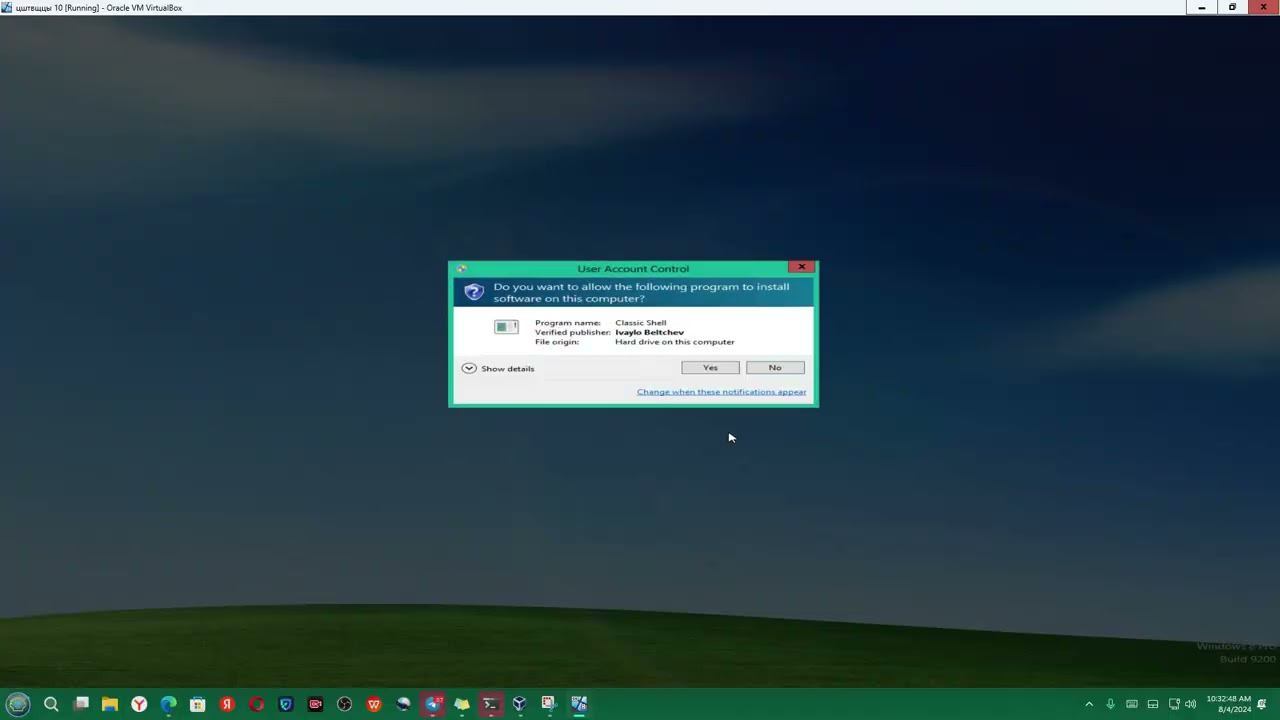Open the red screen recorder taskbar icon

click(x=315, y=704)
